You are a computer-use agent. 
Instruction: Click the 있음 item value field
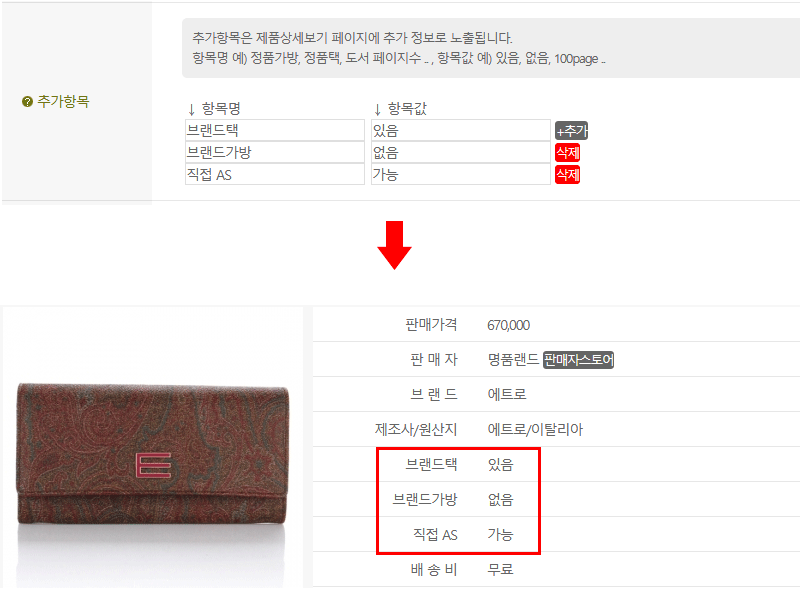tap(461, 130)
